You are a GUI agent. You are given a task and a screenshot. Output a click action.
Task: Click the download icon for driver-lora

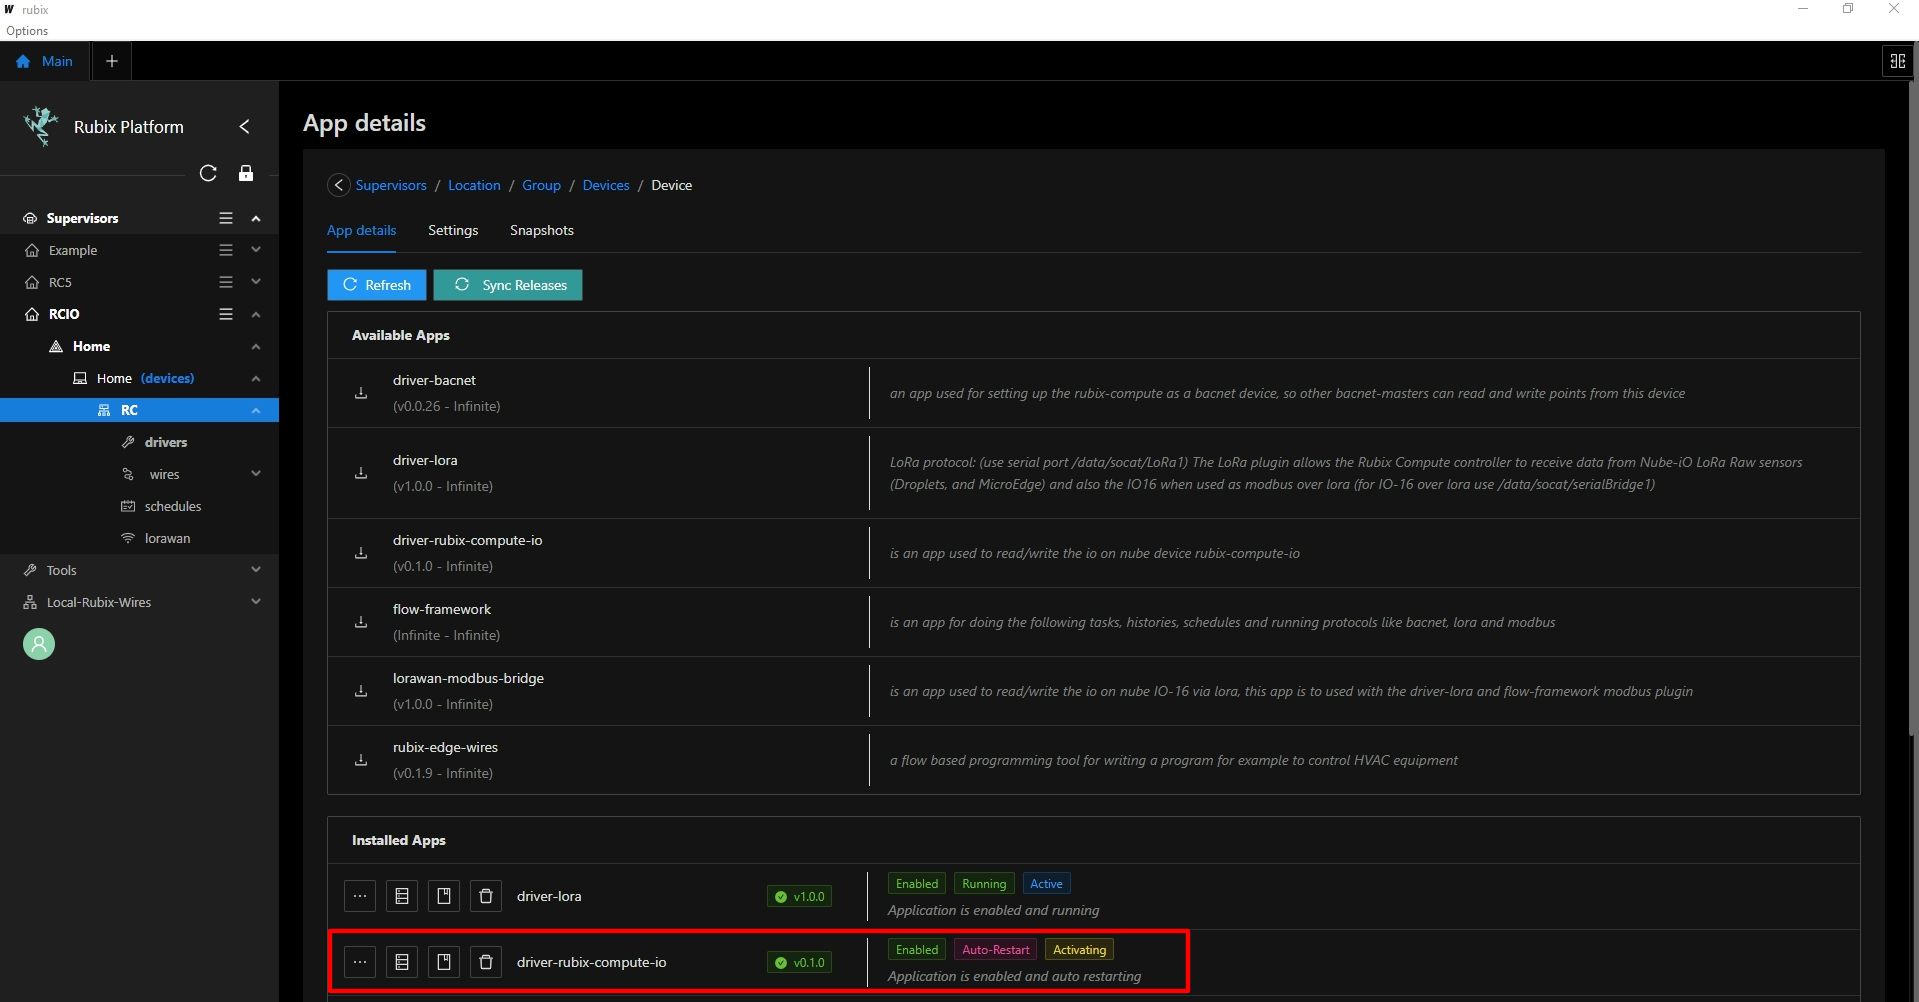click(361, 473)
